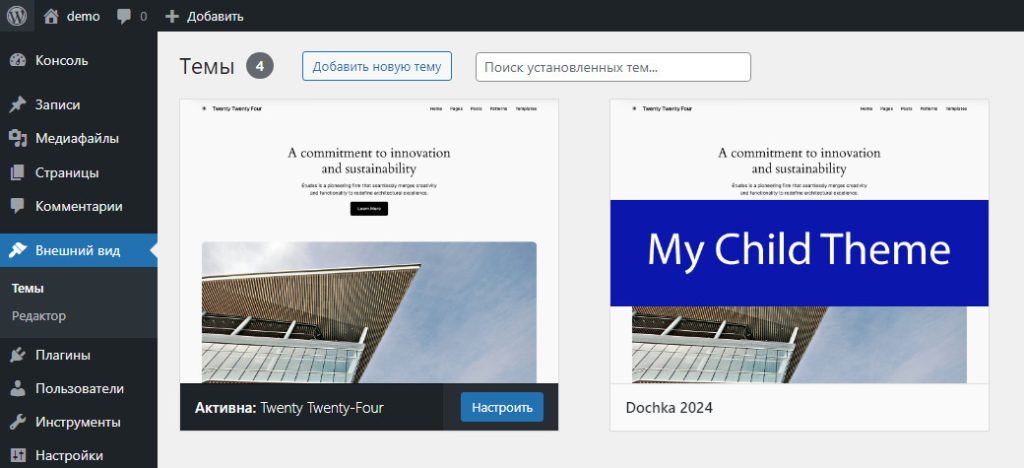Open the Twenty Twenty-Four theme screenshot
This screenshot has width=1024, height=468.
coord(369,241)
